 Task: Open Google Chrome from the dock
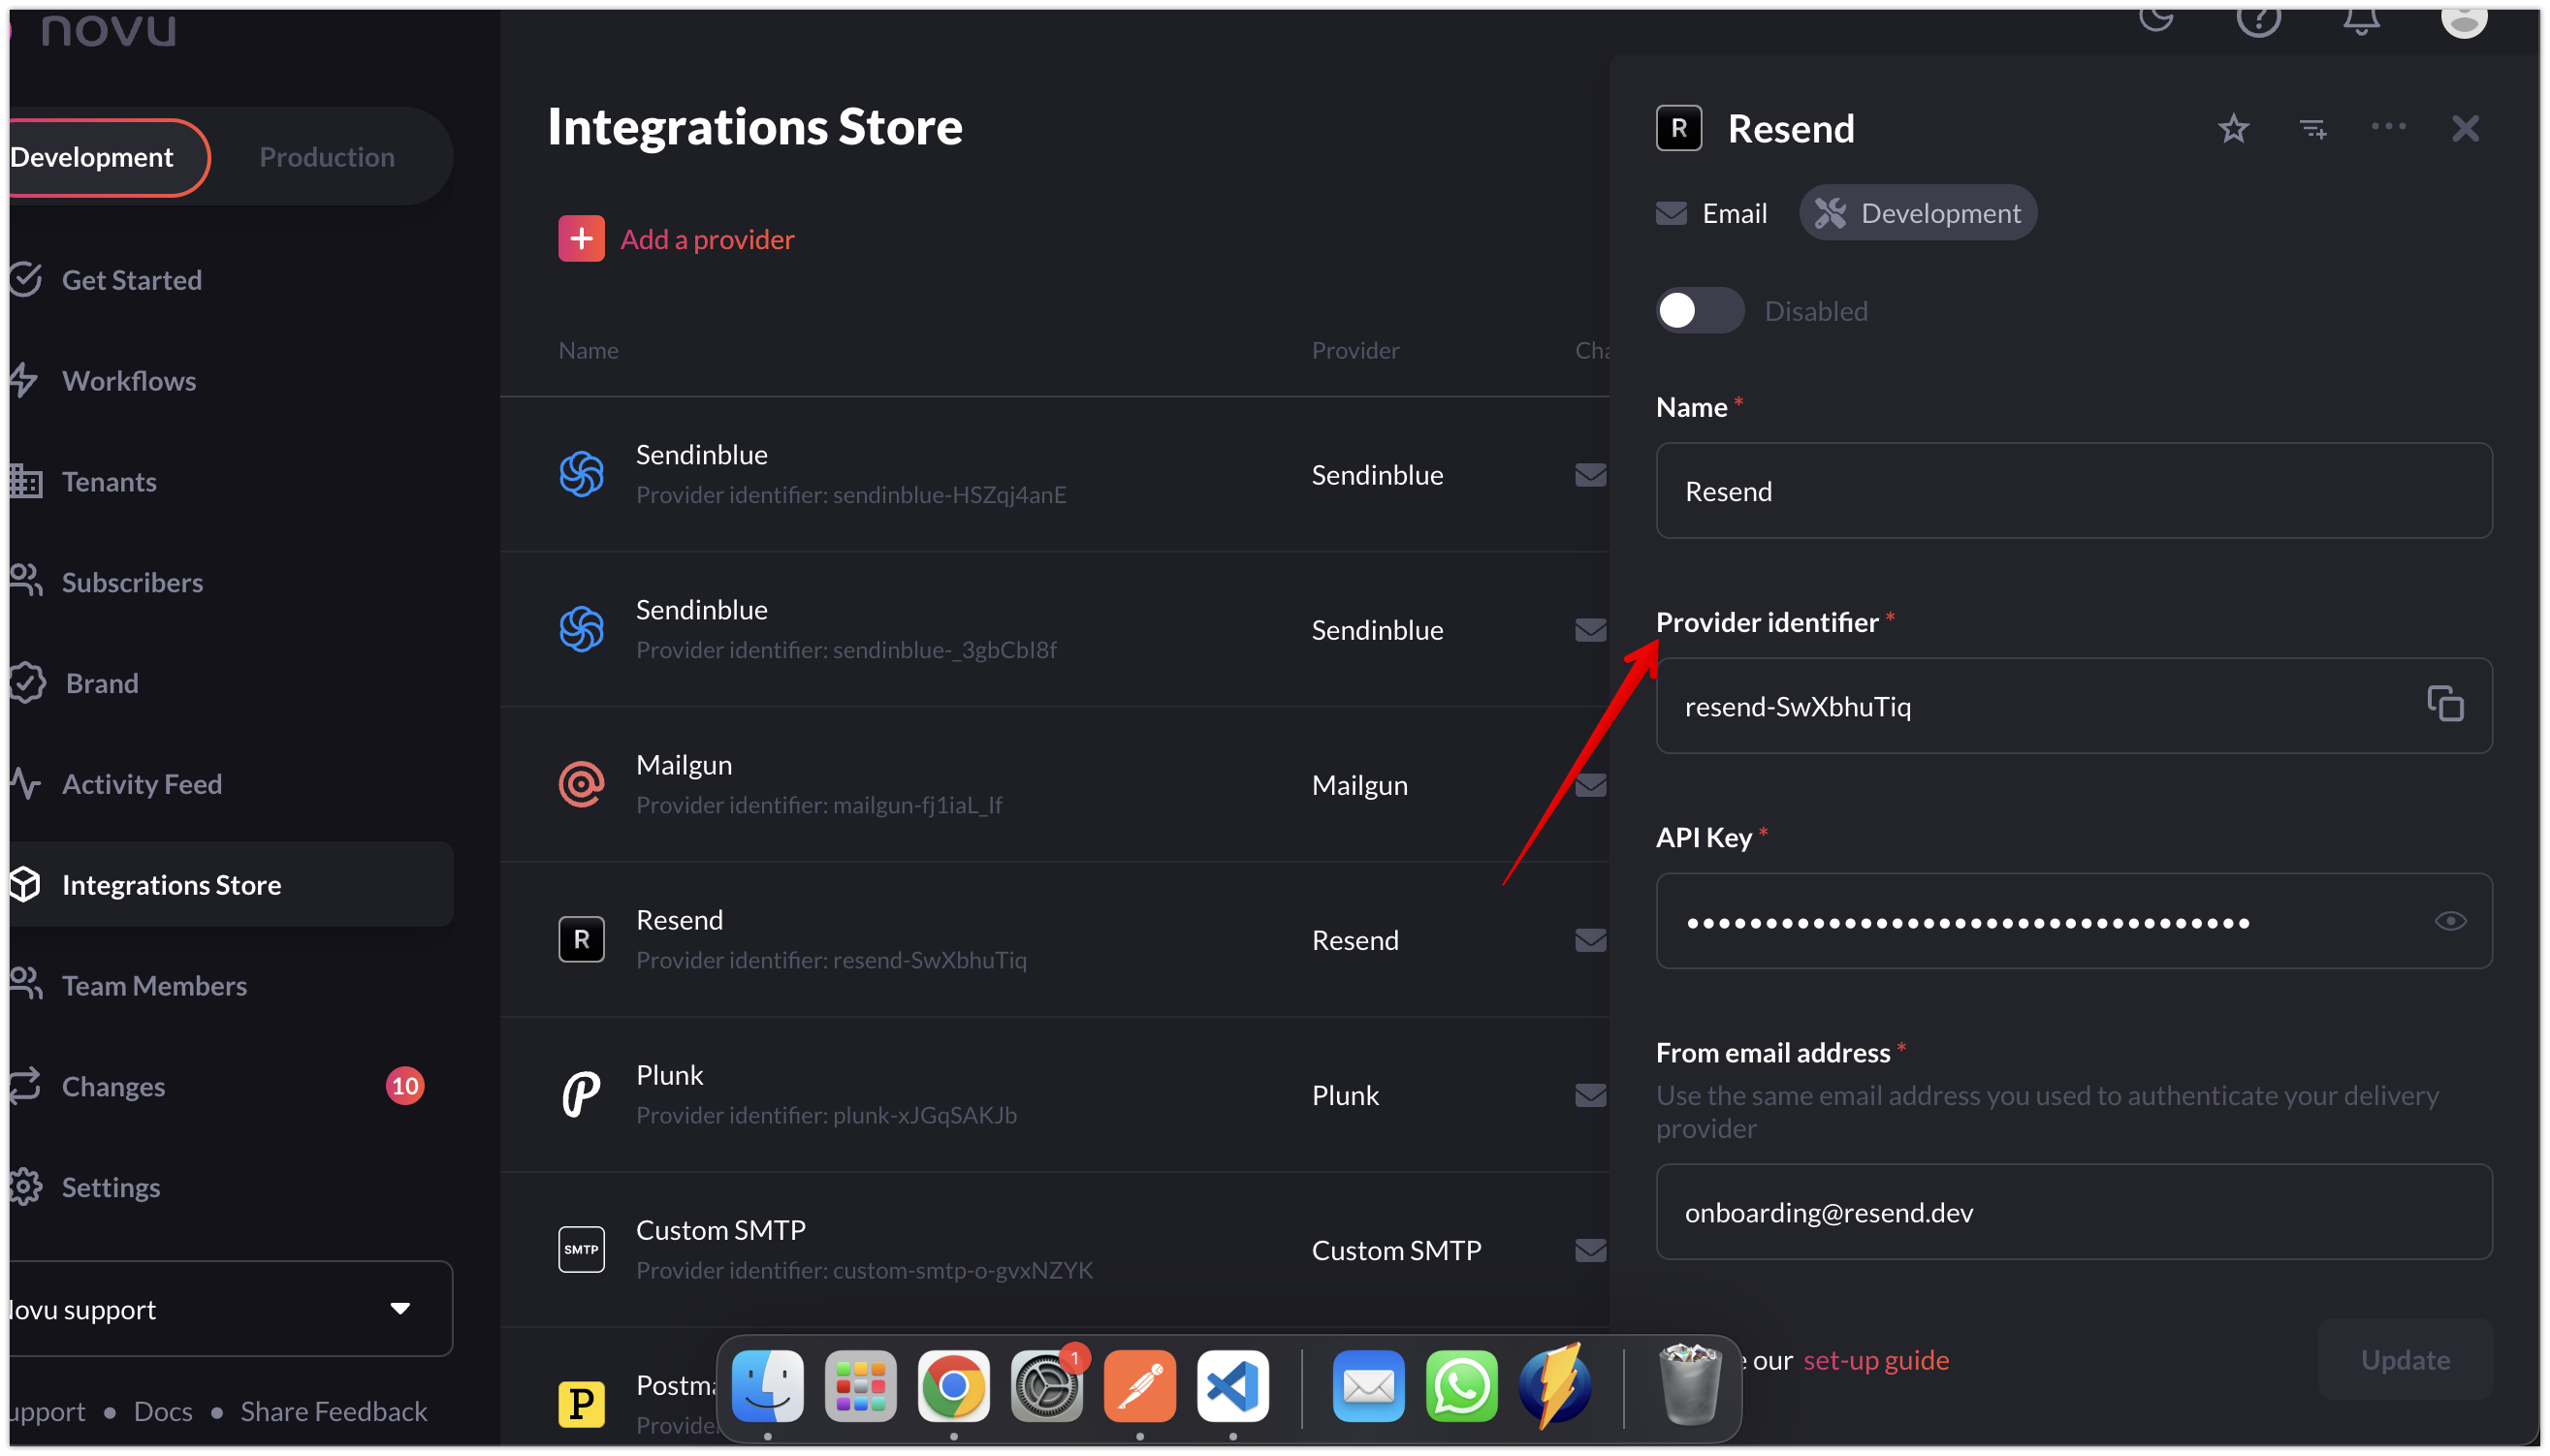[x=953, y=1386]
